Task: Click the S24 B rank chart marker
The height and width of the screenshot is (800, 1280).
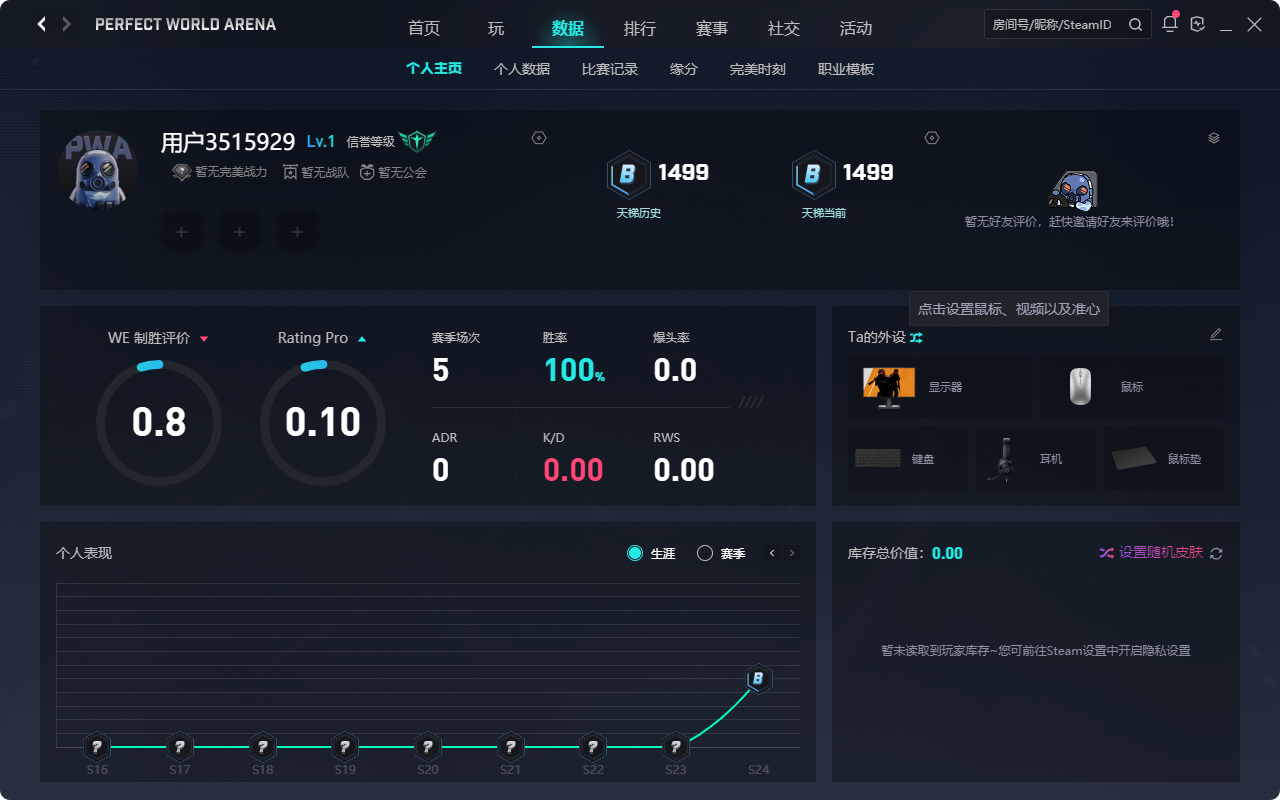Action: click(x=759, y=679)
